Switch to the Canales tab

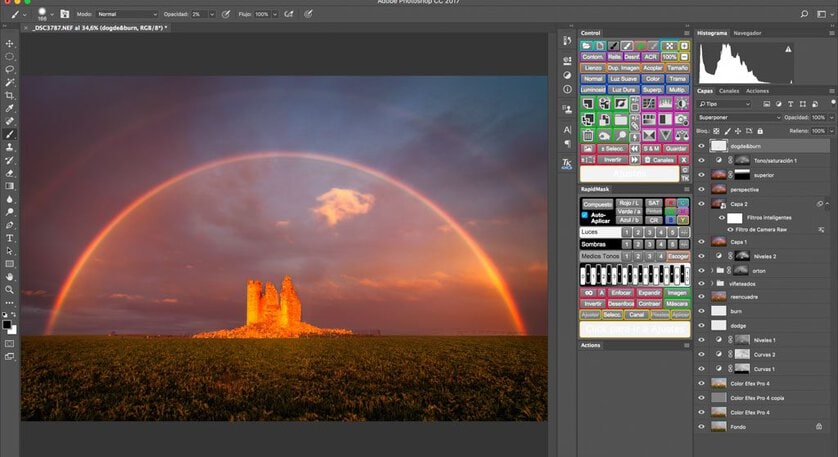(x=729, y=91)
